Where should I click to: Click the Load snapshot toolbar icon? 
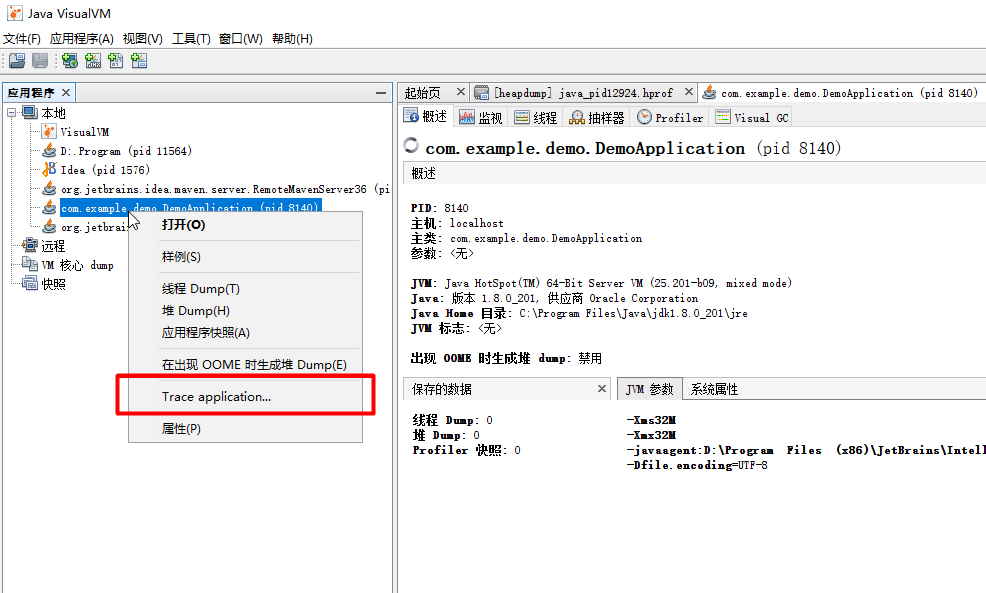coord(17,60)
